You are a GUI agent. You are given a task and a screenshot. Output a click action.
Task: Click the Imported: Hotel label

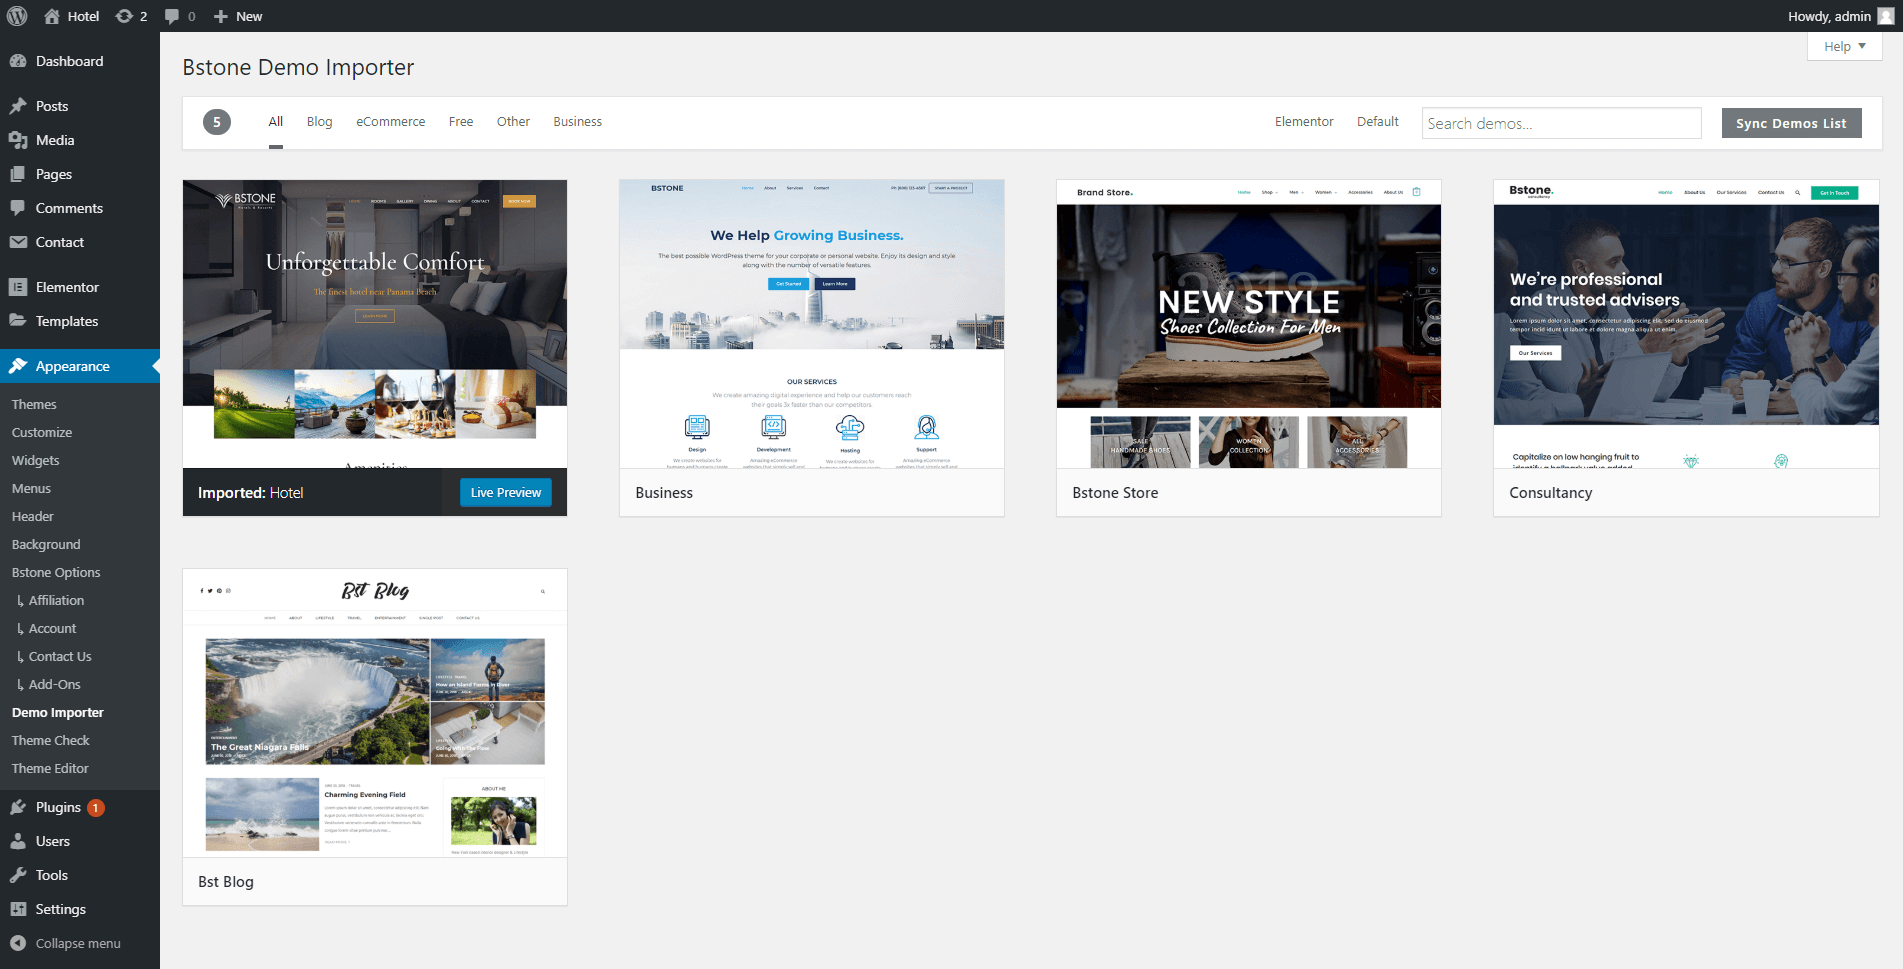pos(250,493)
